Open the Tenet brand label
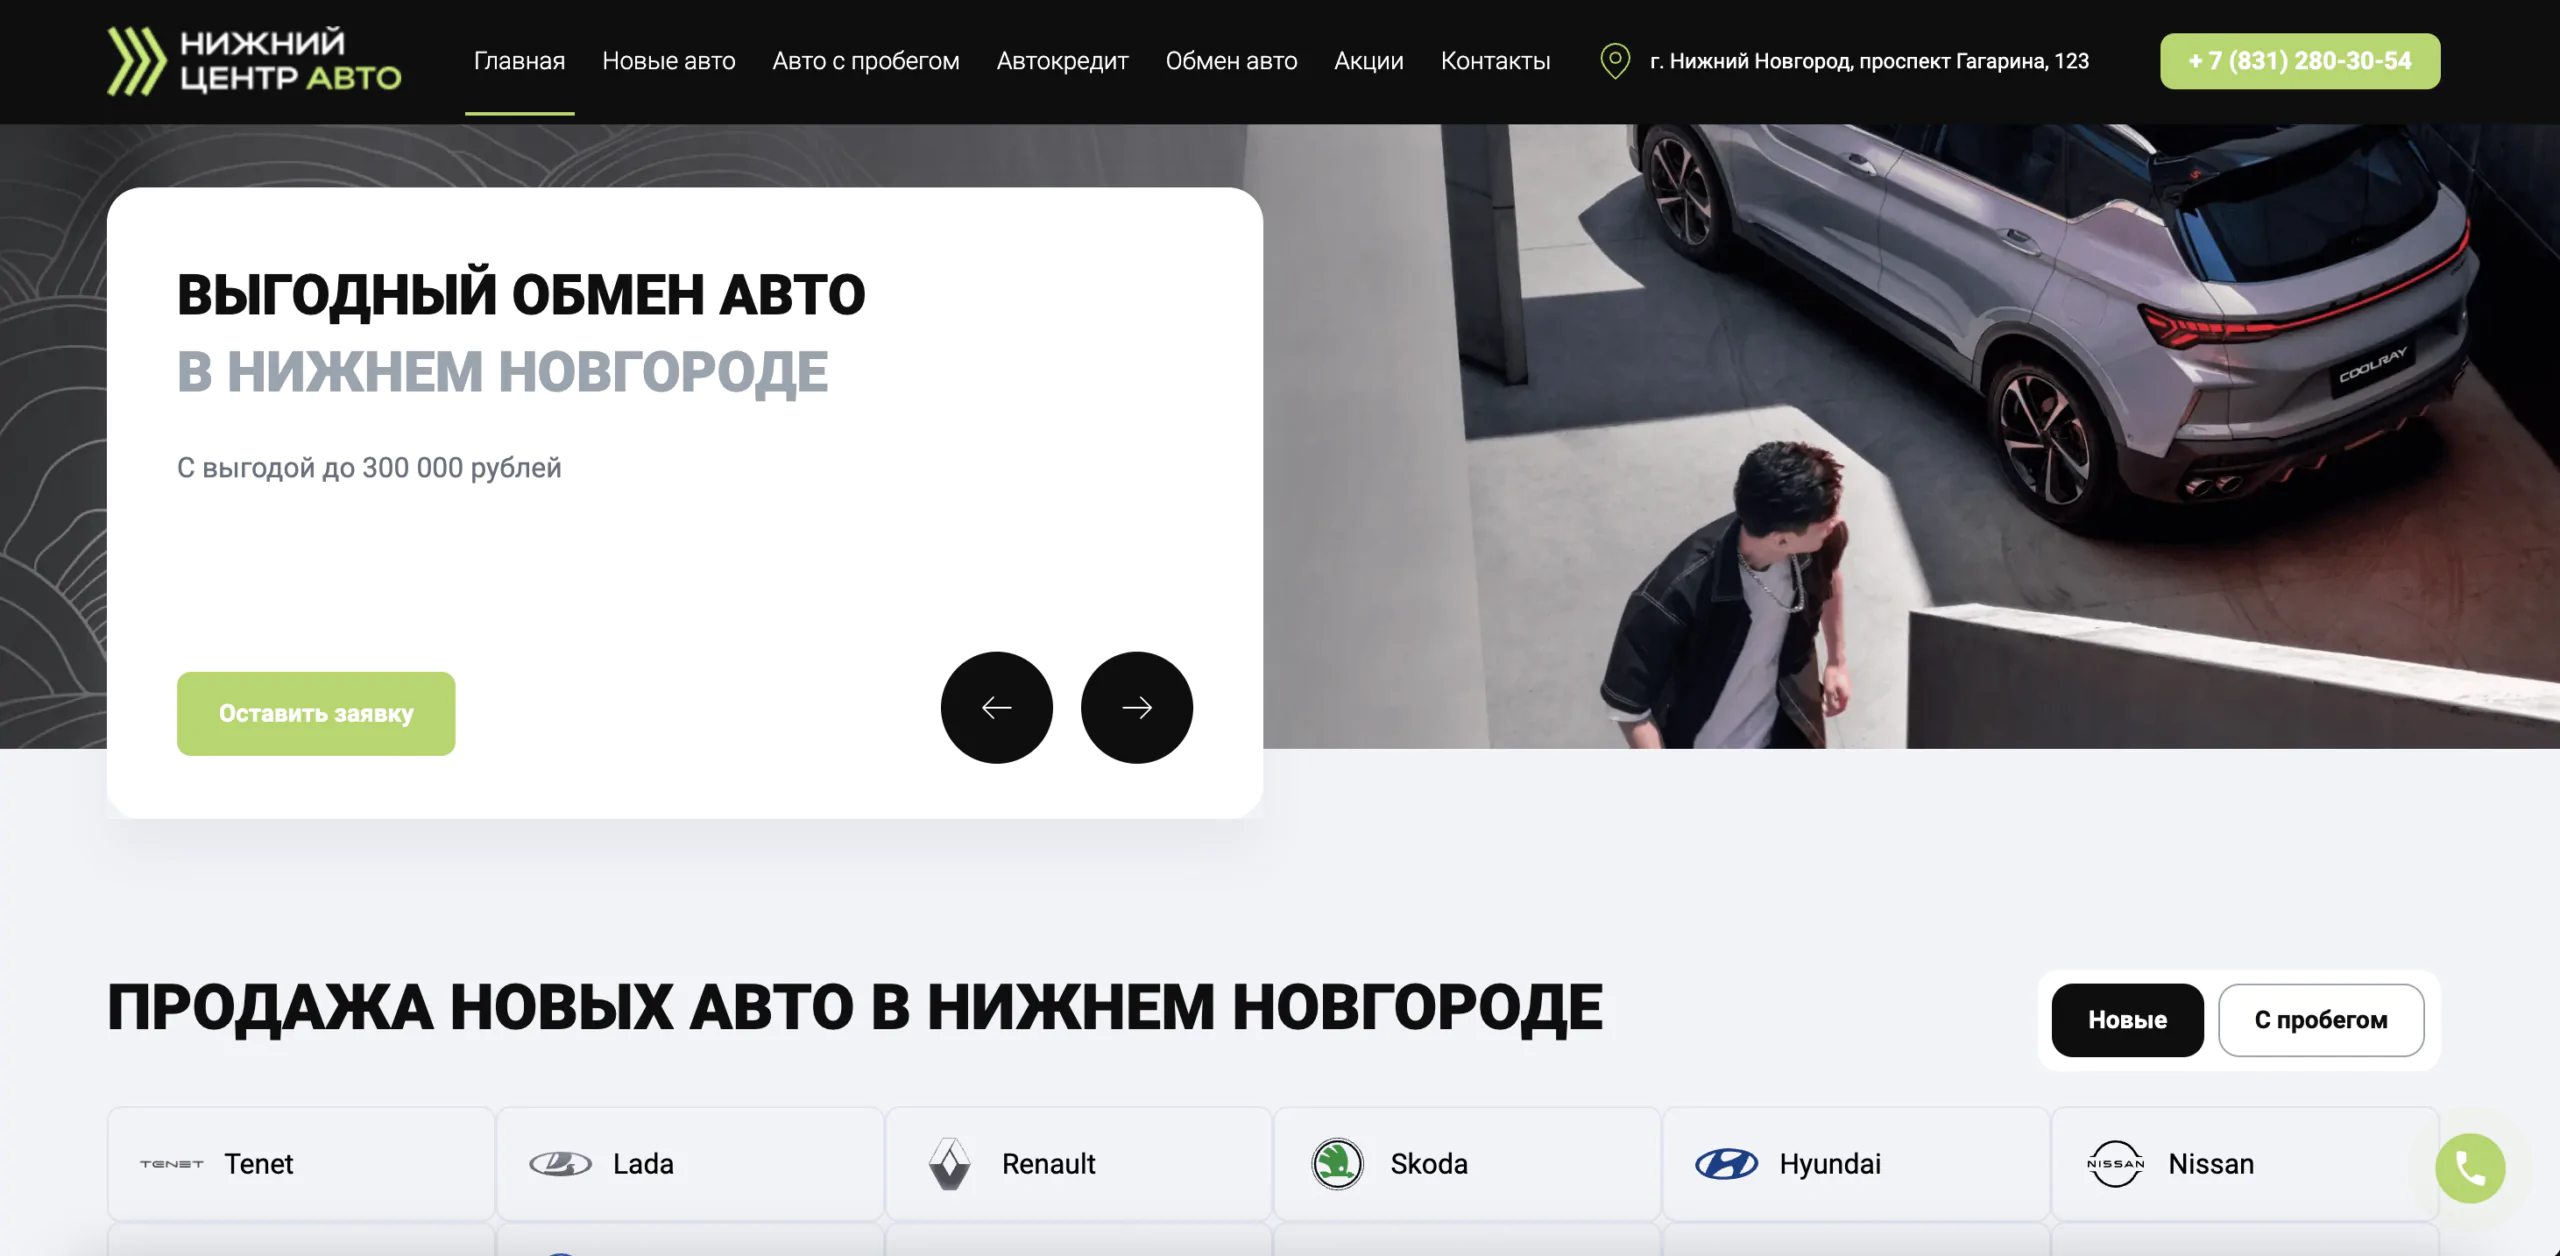 tap(258, 1164)
